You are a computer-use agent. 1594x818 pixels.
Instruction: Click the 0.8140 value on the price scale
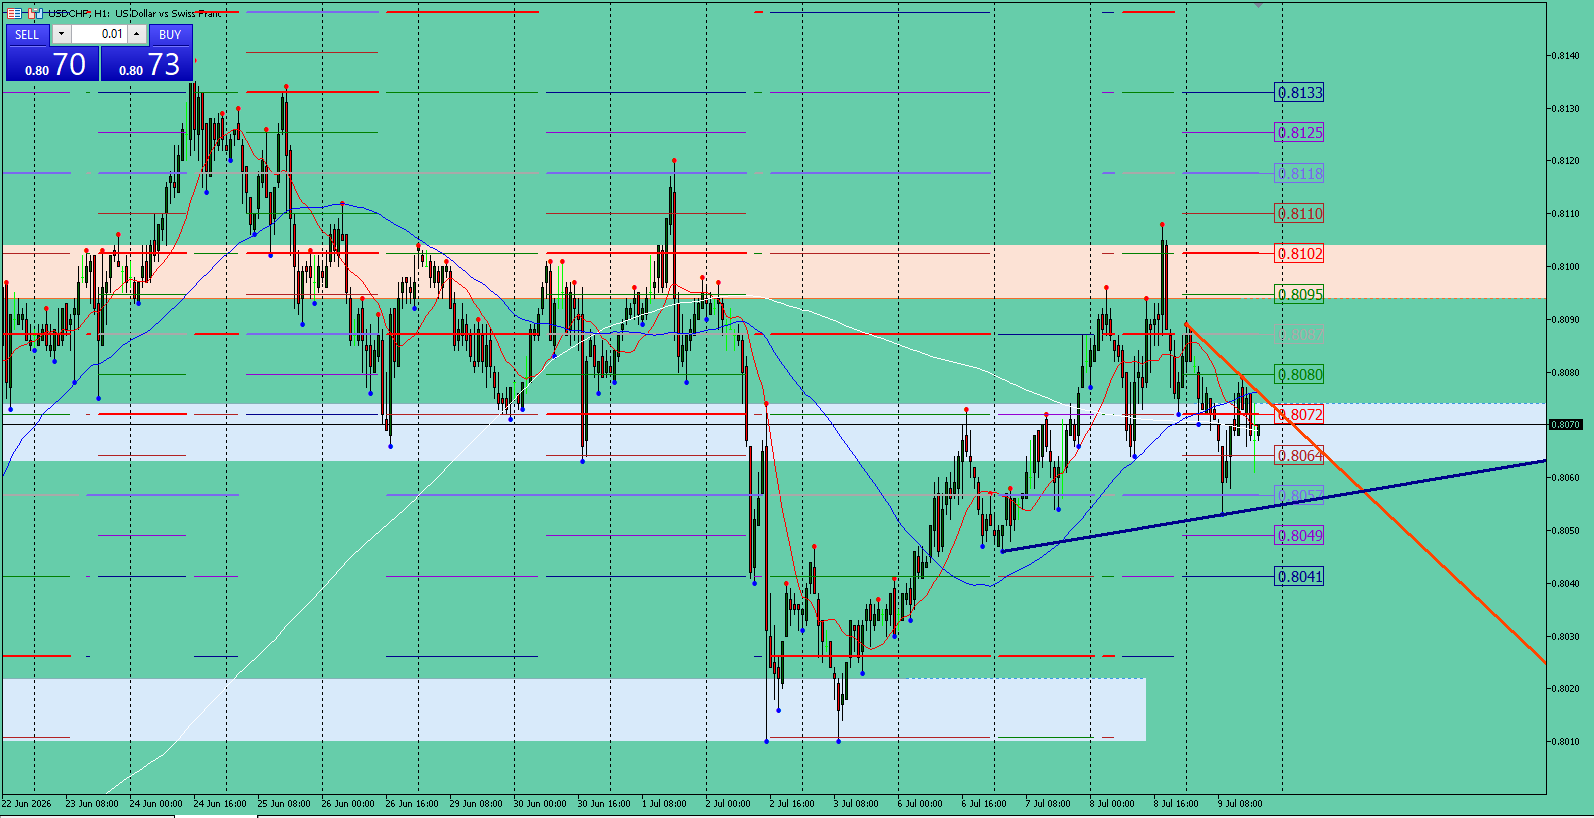[x=1565, y=56]
